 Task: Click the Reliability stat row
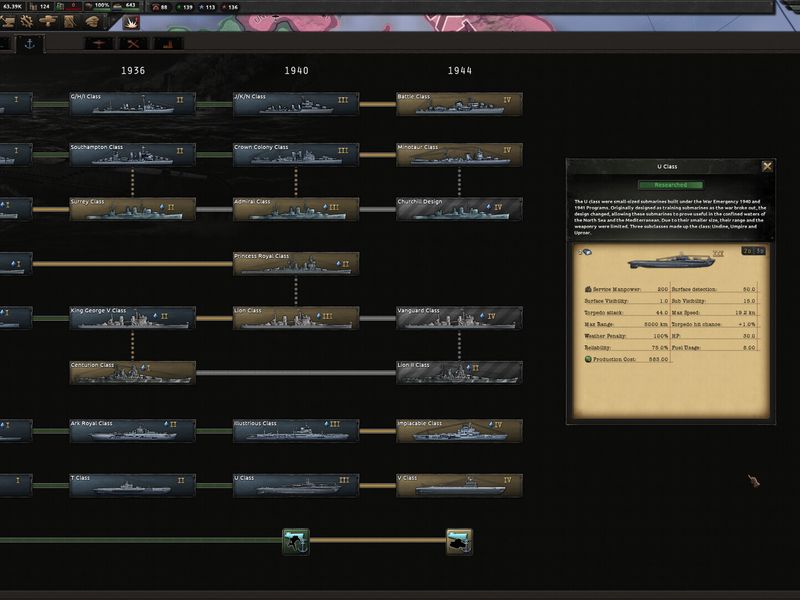(x=627, y=347)
